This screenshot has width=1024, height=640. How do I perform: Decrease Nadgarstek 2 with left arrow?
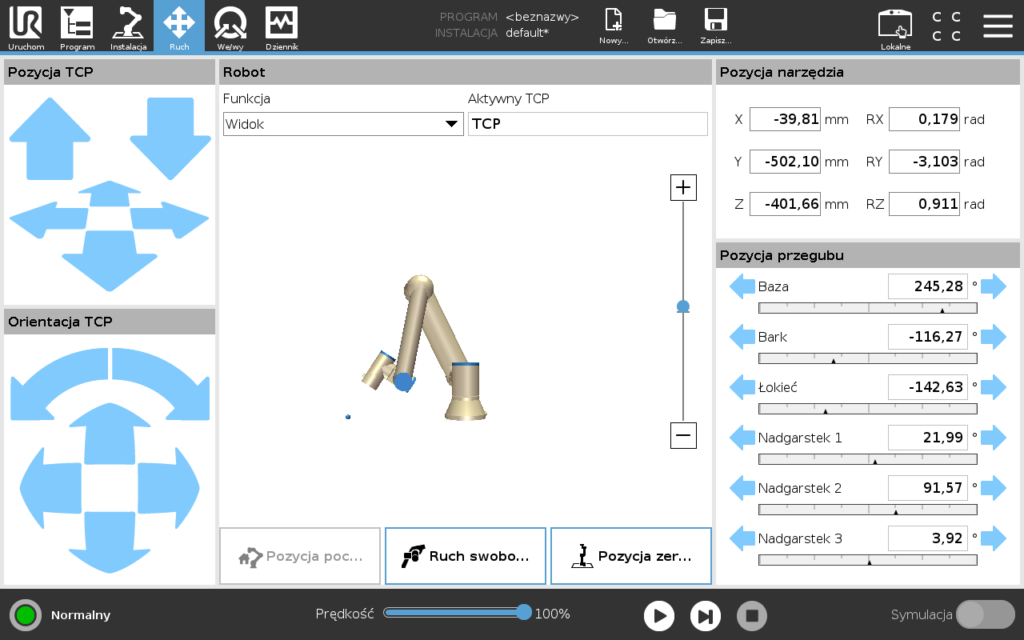click(742, 488)
